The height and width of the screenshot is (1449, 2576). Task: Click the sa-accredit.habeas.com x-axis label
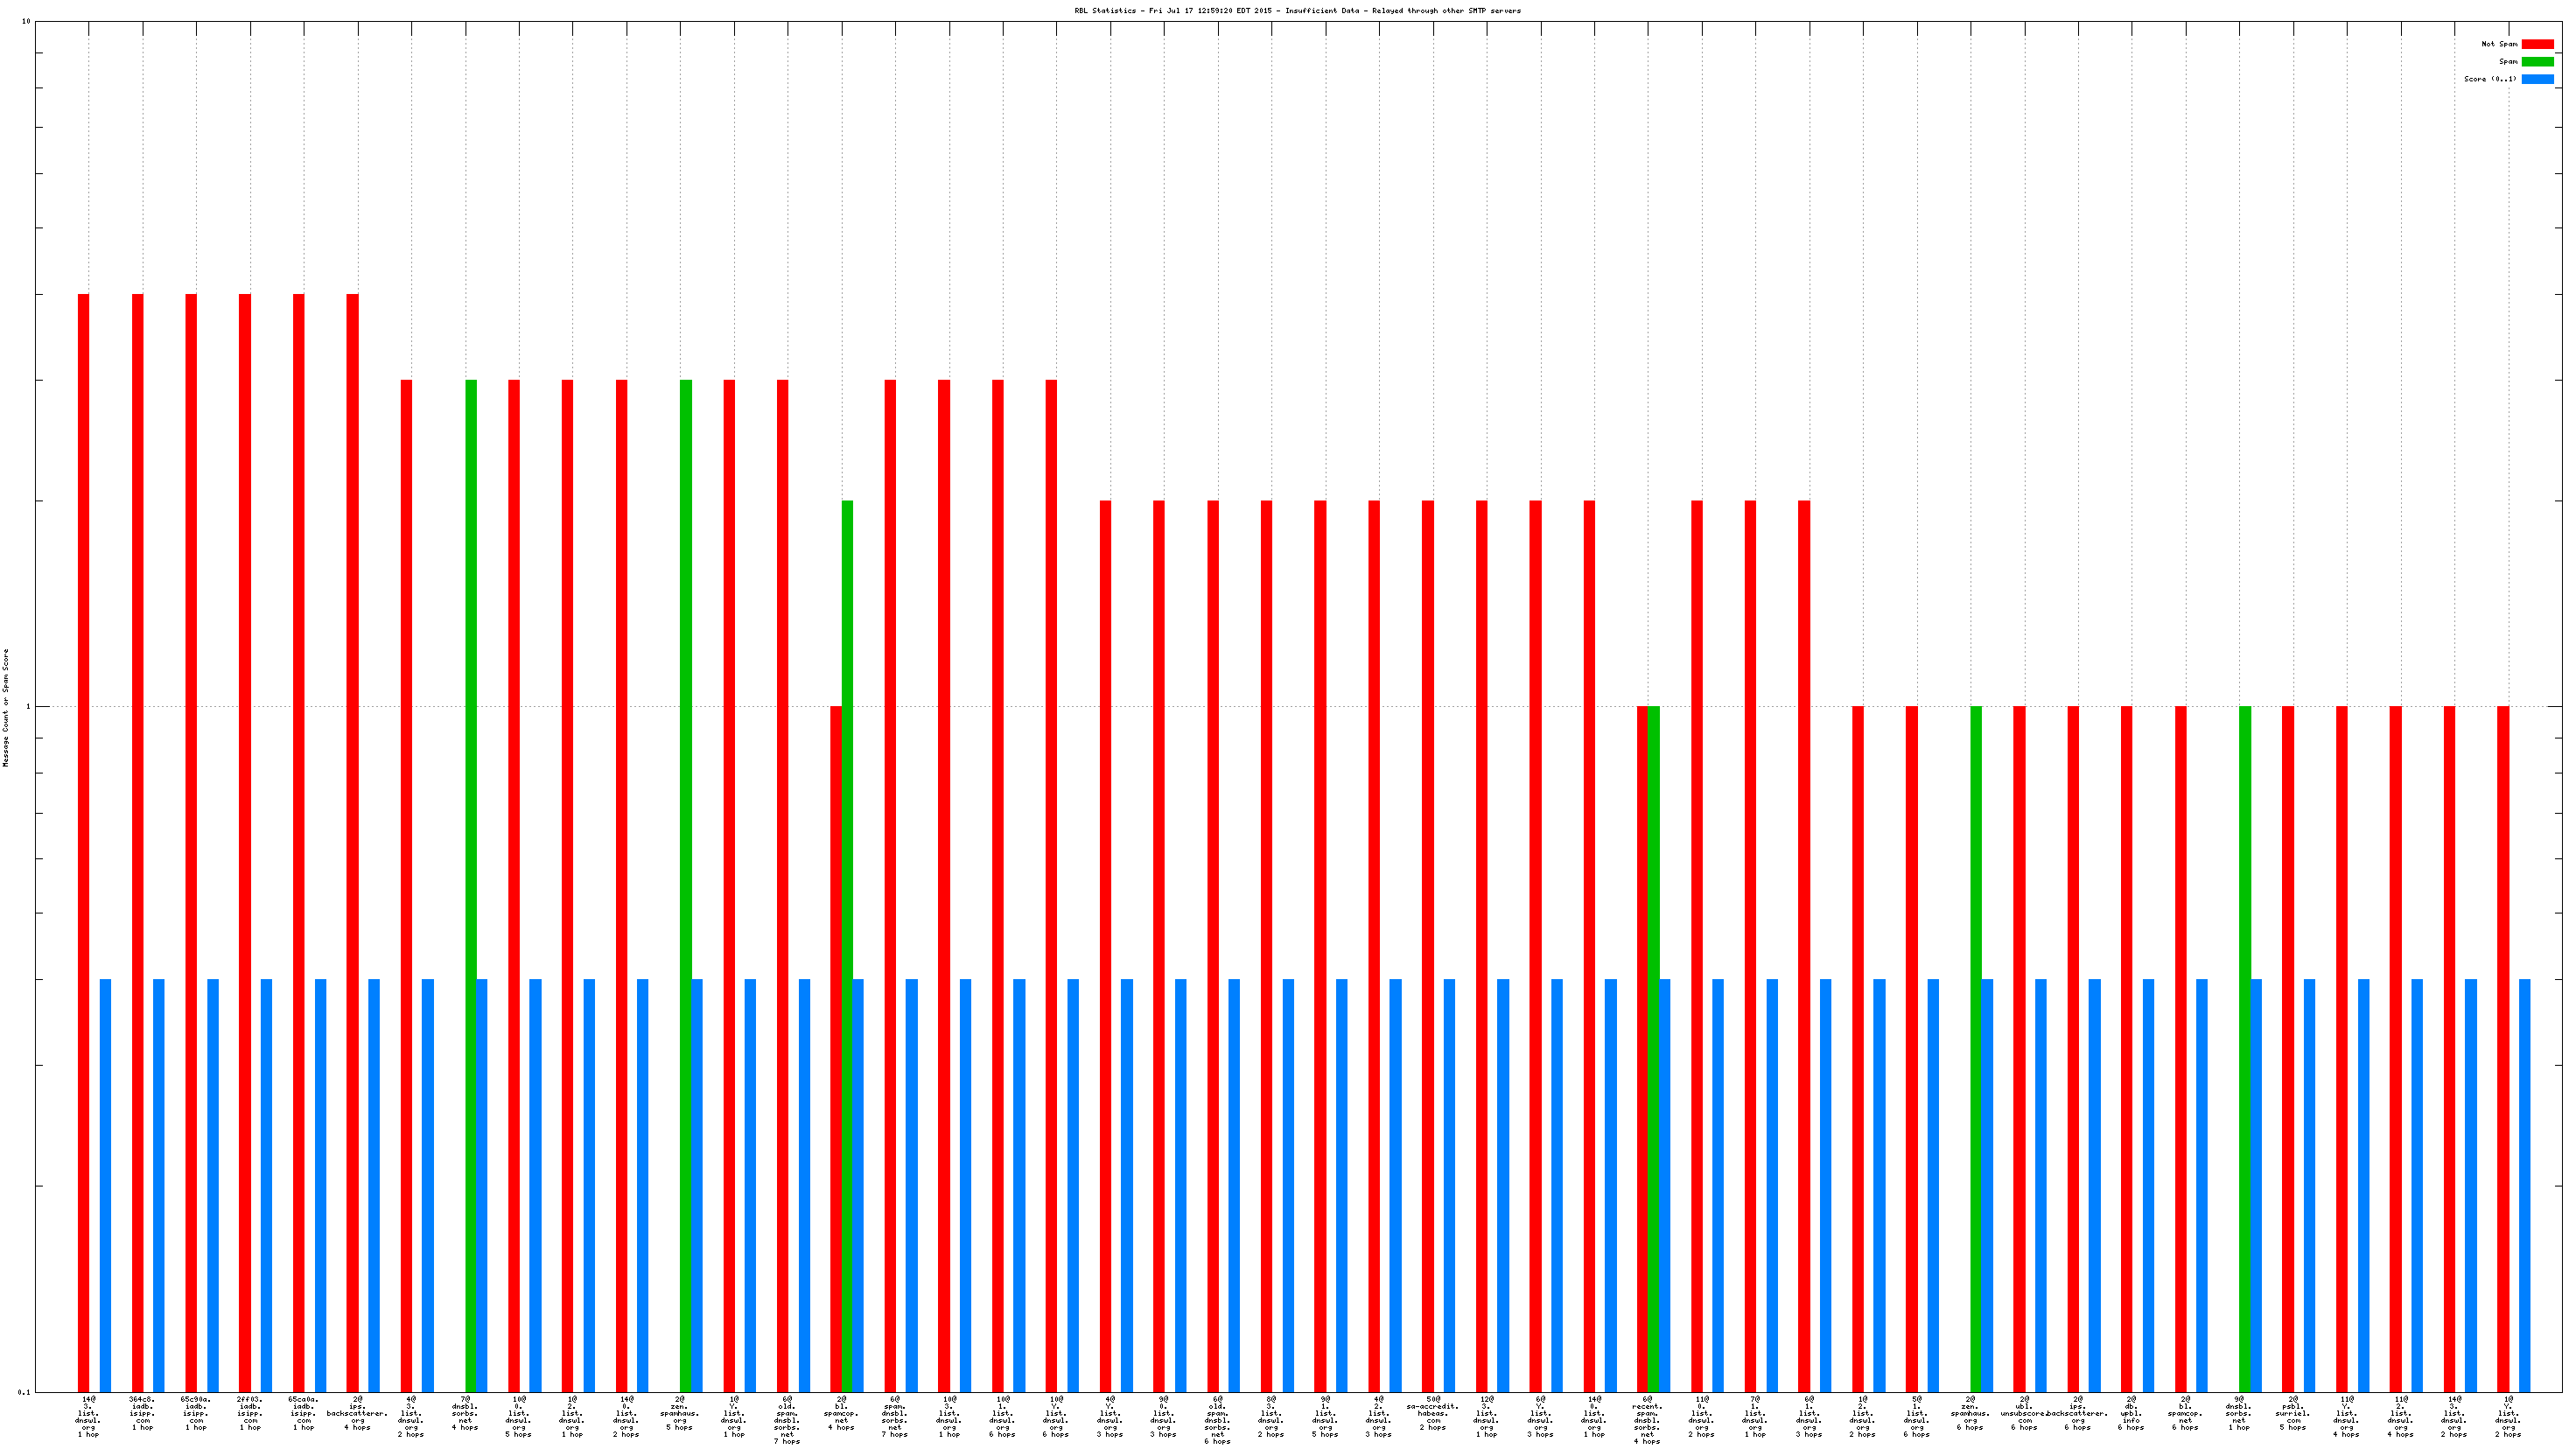(x=1433, y=1412)
